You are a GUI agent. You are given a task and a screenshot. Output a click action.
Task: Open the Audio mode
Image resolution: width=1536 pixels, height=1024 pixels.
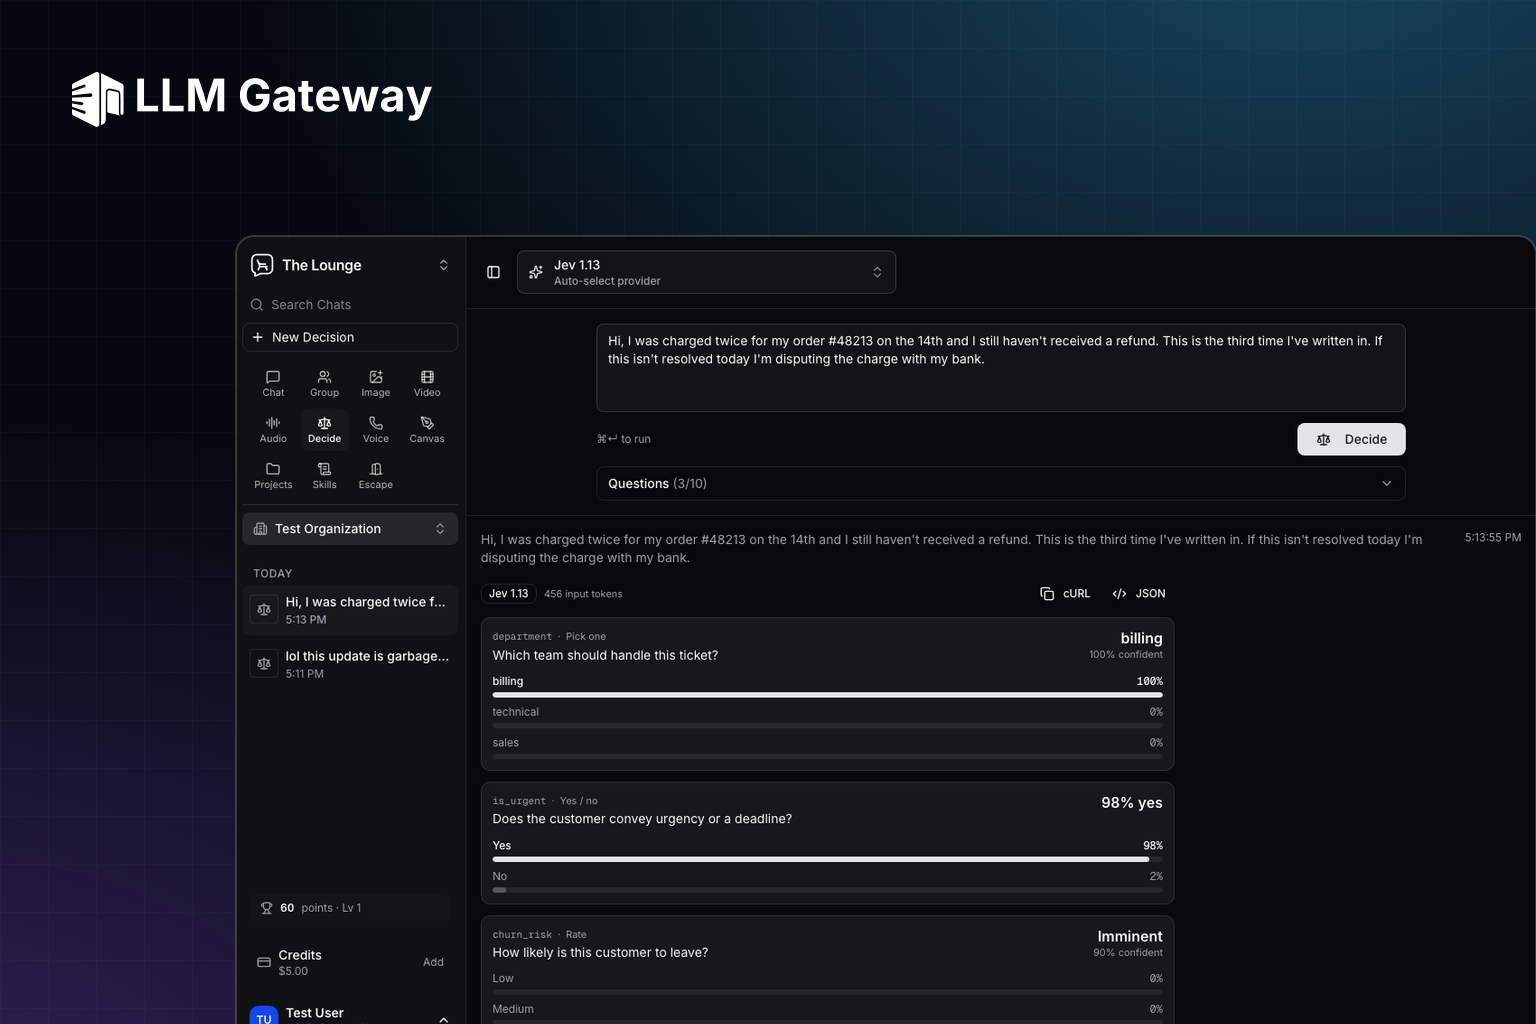point(273,429)
